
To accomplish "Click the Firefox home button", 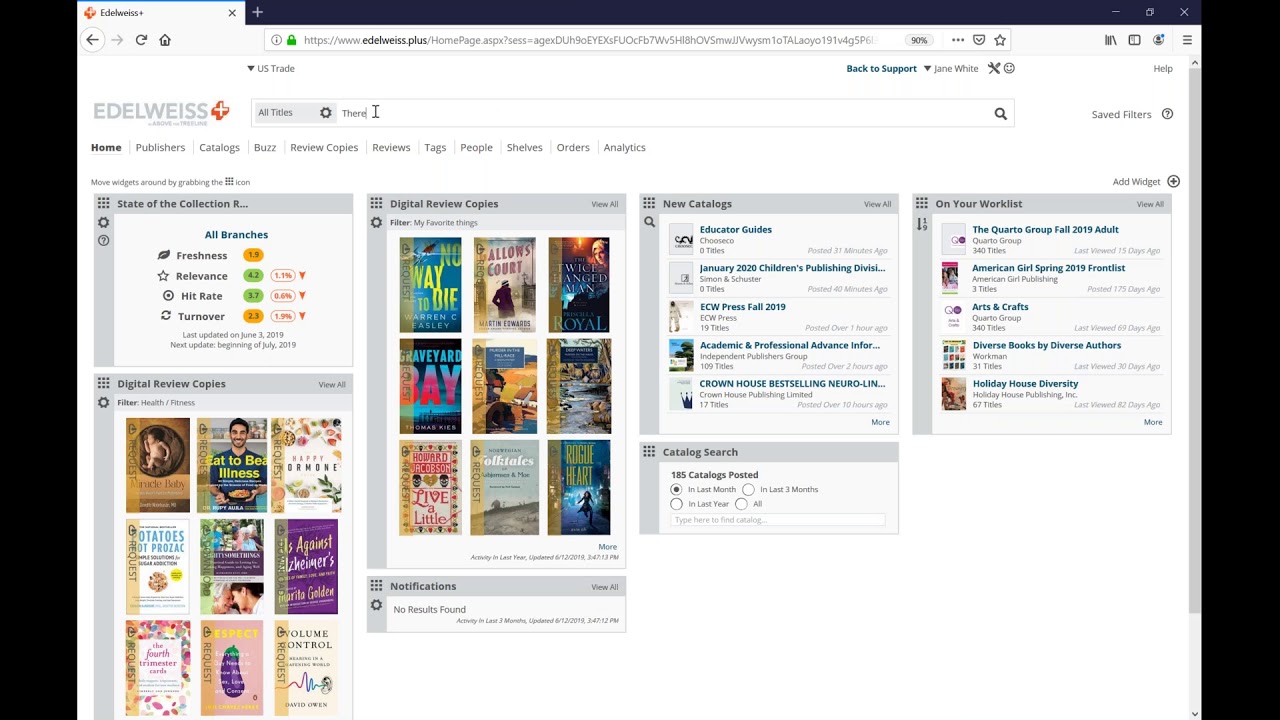I will [x=165, y=40].
